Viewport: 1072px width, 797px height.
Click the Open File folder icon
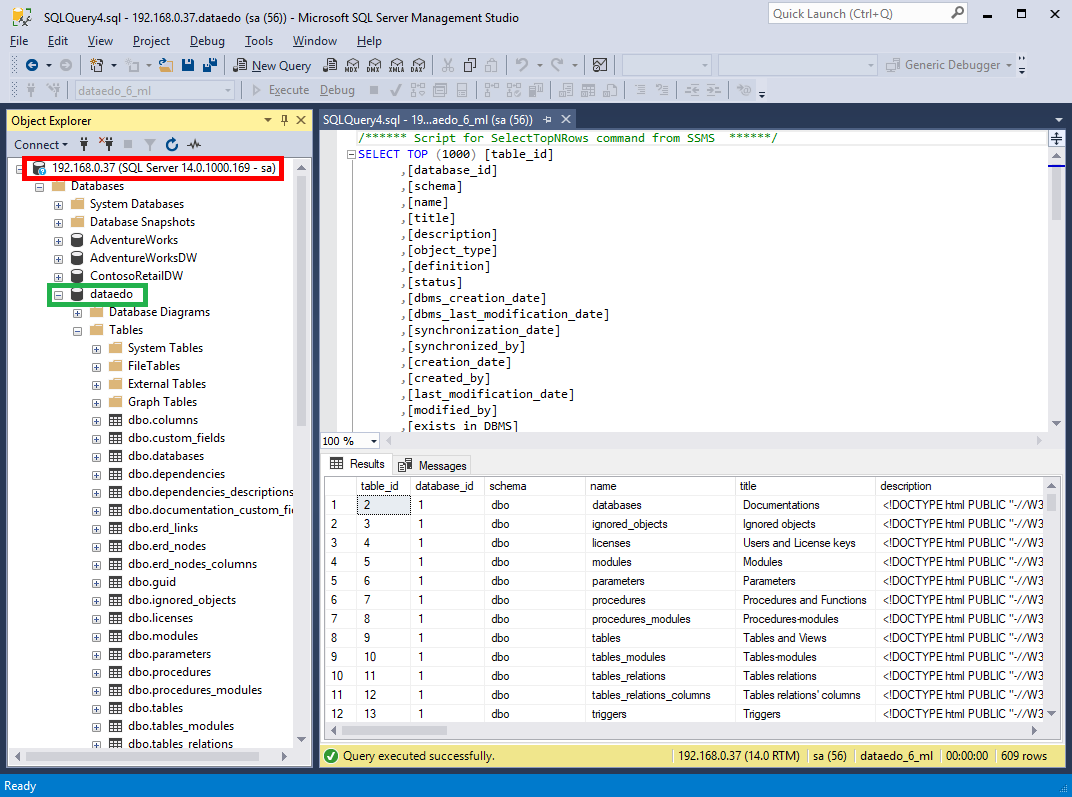pyautogui.click(x=166, y=65)
